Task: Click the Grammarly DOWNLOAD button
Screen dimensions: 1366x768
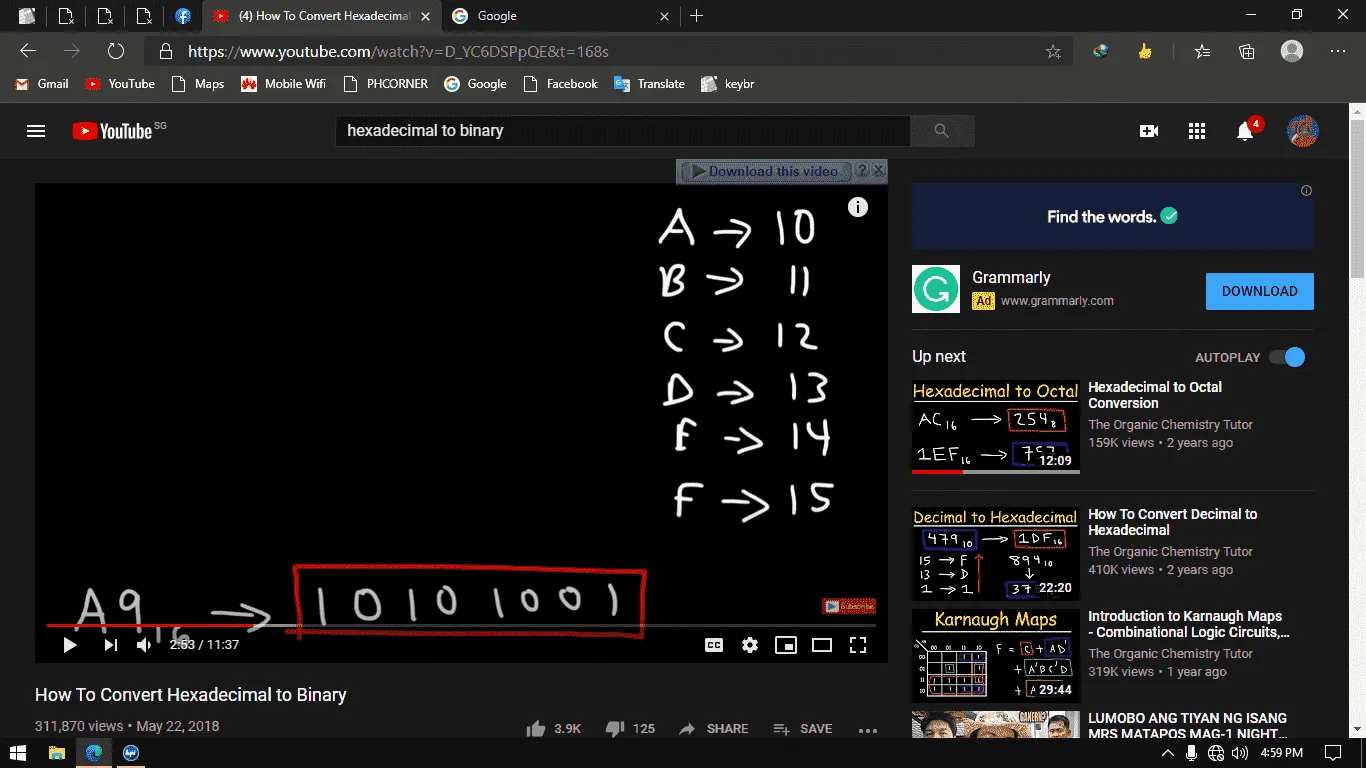Action: coord(1260,291)
